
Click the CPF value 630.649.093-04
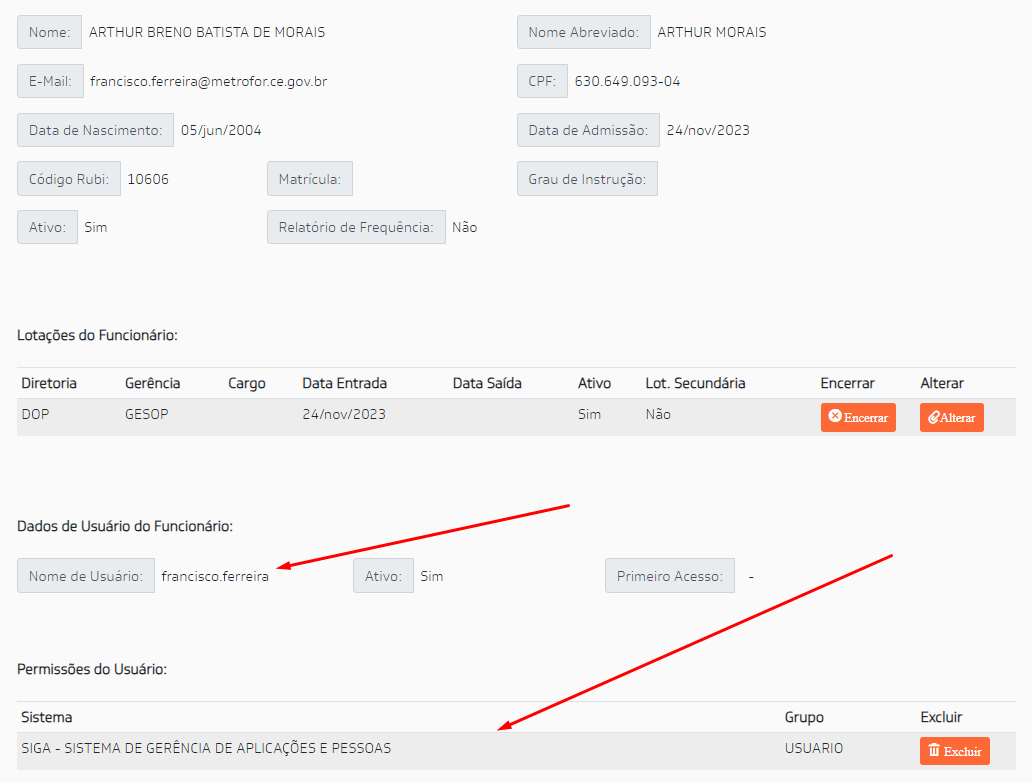coord(627,82)
